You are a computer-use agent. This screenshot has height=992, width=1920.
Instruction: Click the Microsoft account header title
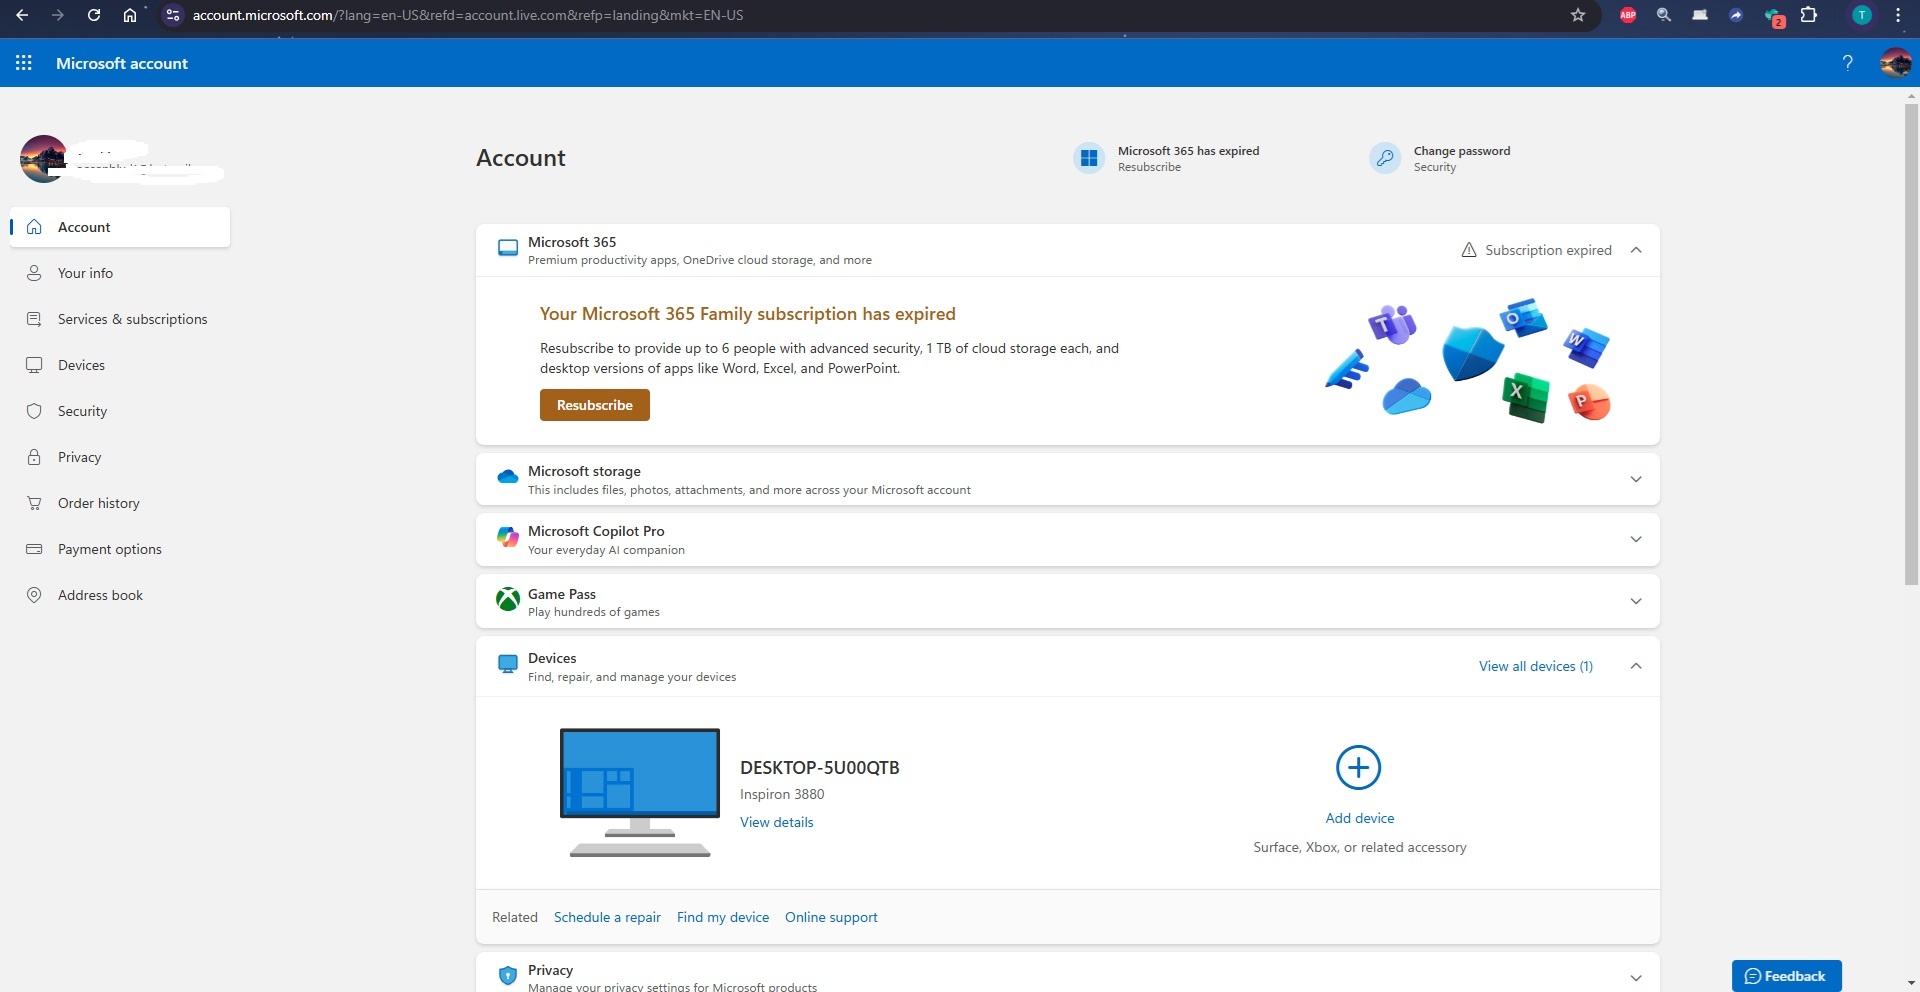[122, 63]
